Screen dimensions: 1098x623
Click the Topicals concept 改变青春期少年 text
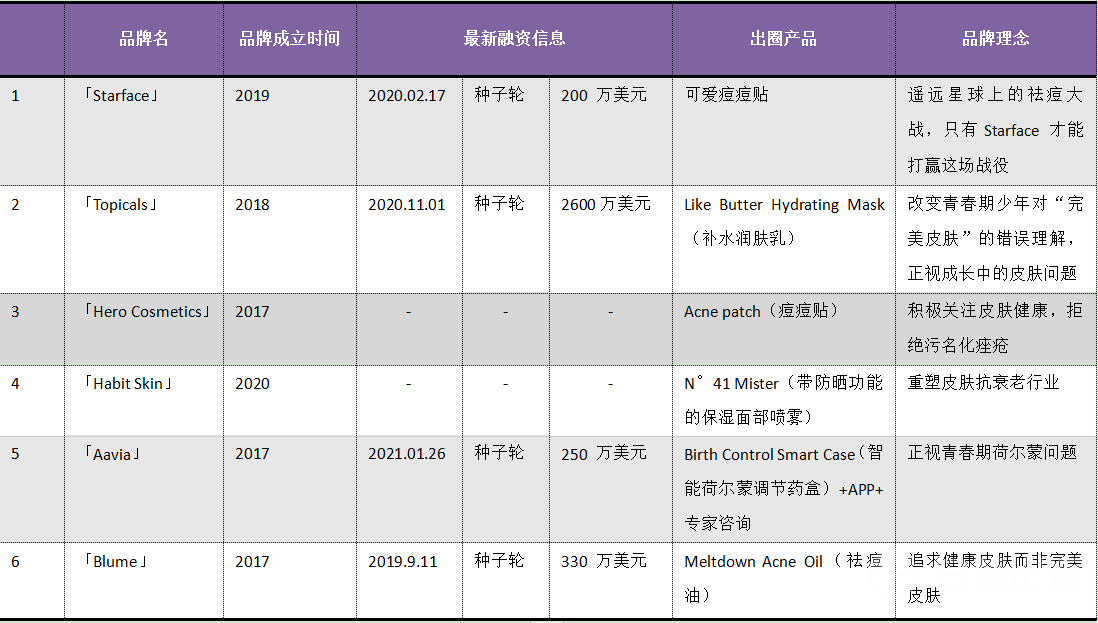click(x=995, y=239)
